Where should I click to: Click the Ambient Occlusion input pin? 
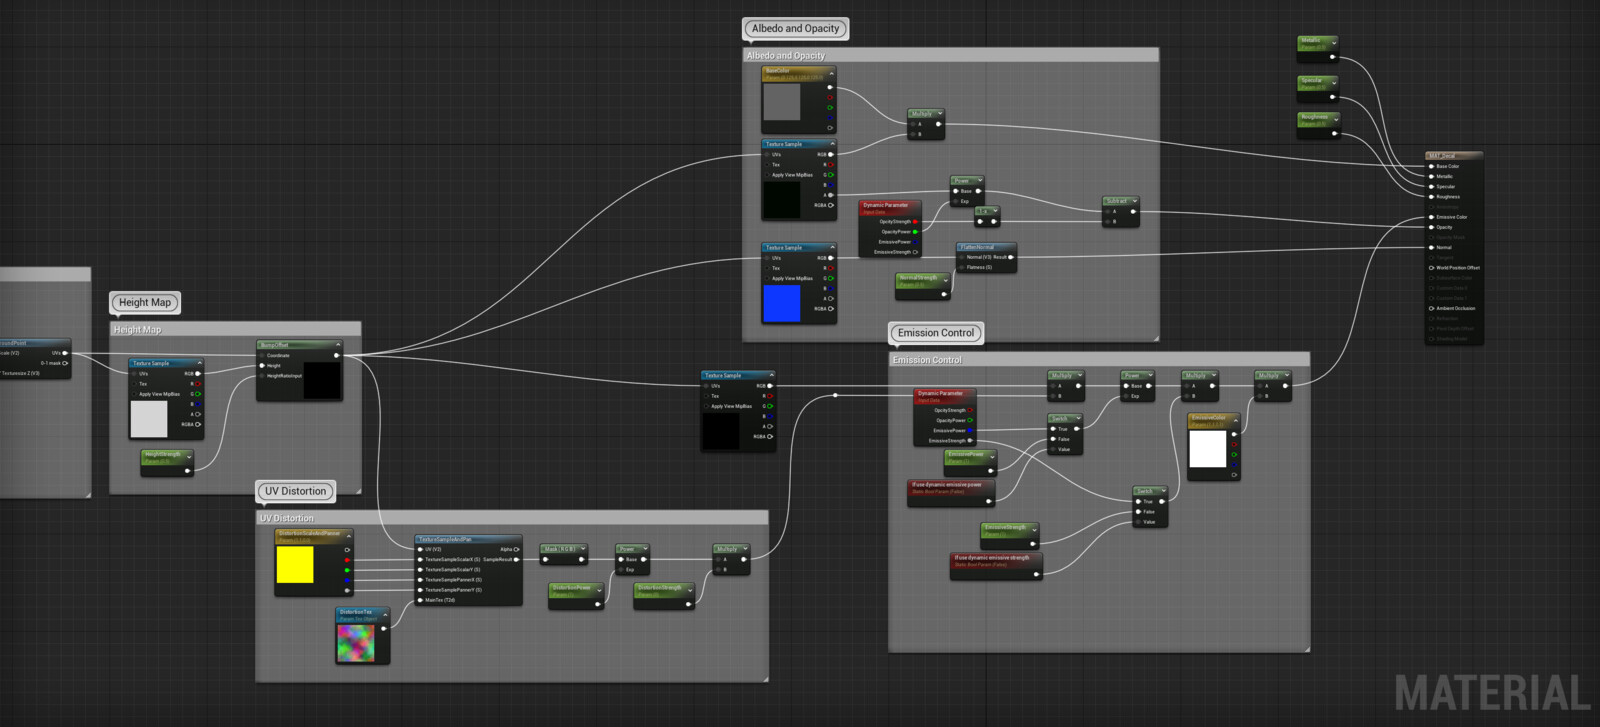(x=1431, y=308)
